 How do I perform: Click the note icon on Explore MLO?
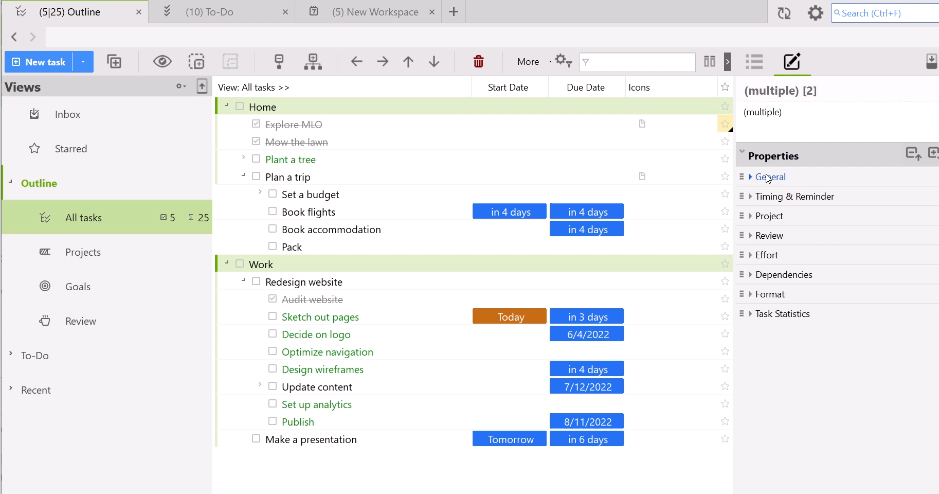pos(642,124)
